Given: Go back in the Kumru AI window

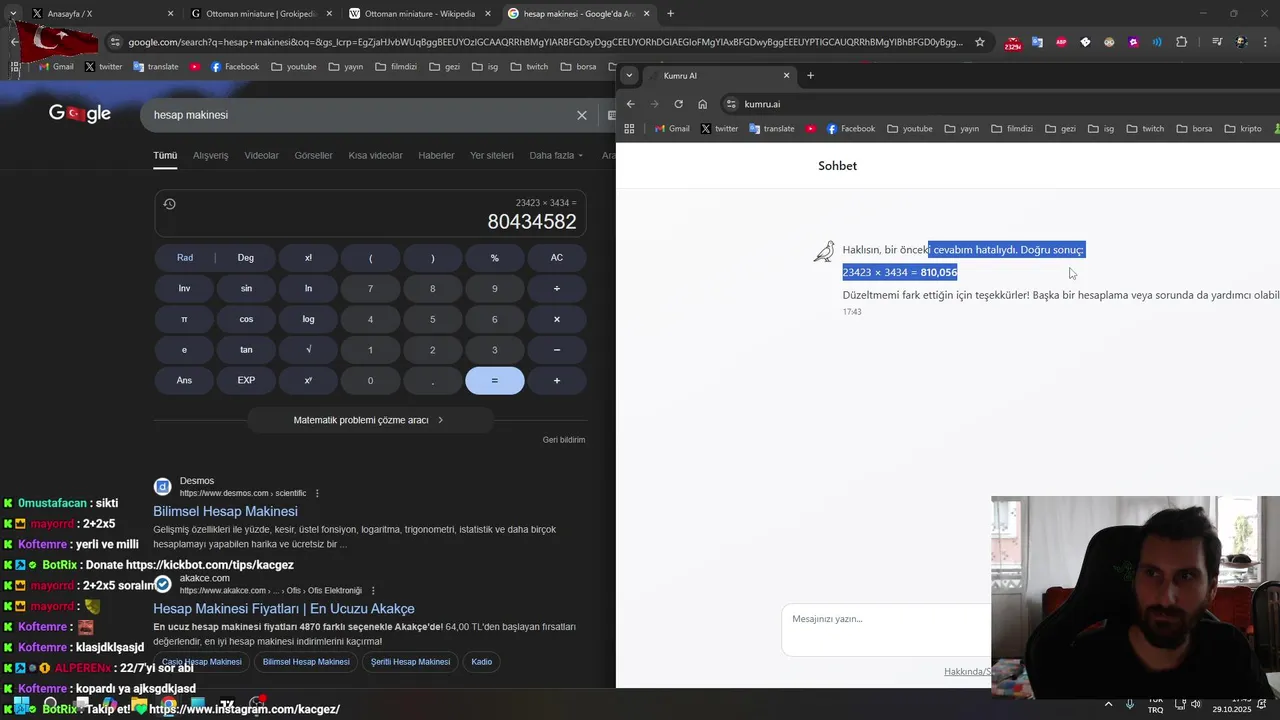Looking at the screenshot, I should coord(630,104).
